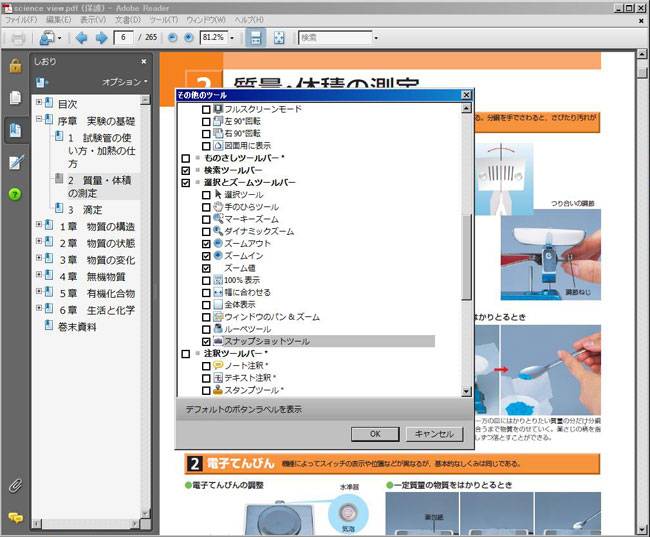This screenshot has width=650, height=537.
Task: Click bookmark icon for 巻末資料
Action: 49,325
